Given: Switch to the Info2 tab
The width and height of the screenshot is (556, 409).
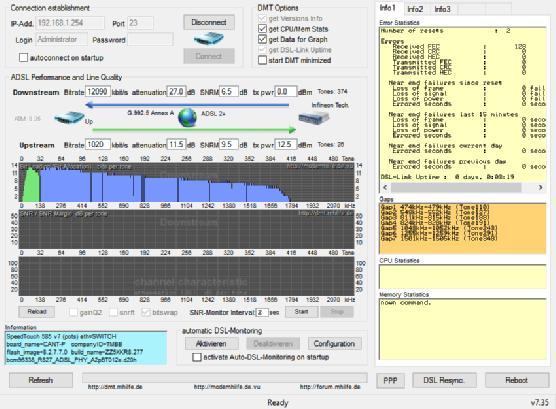Looking at the screenshot, I should pos(415,9).
